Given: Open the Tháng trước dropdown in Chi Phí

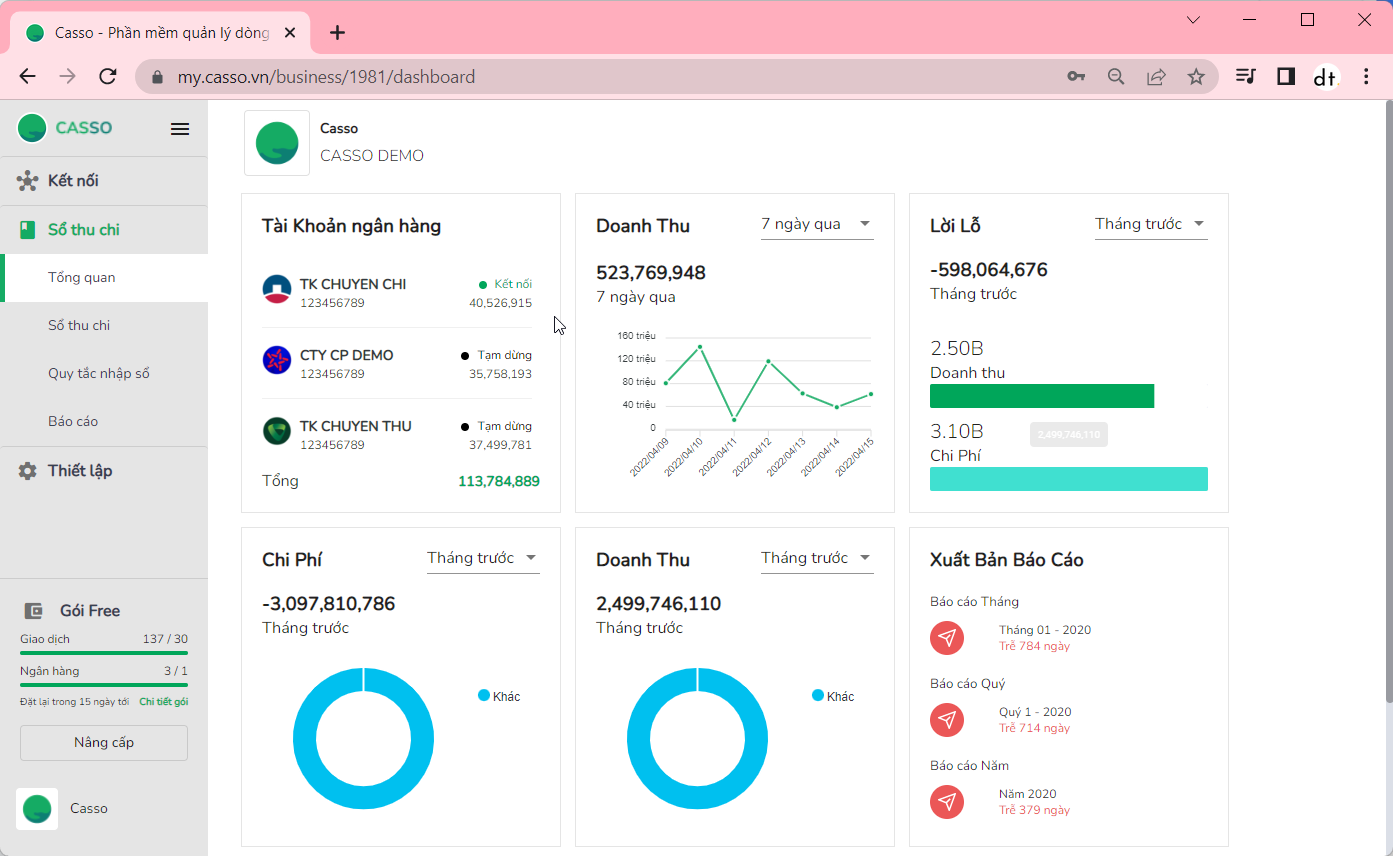Looking at the screenshot, I should coord(483,558).
